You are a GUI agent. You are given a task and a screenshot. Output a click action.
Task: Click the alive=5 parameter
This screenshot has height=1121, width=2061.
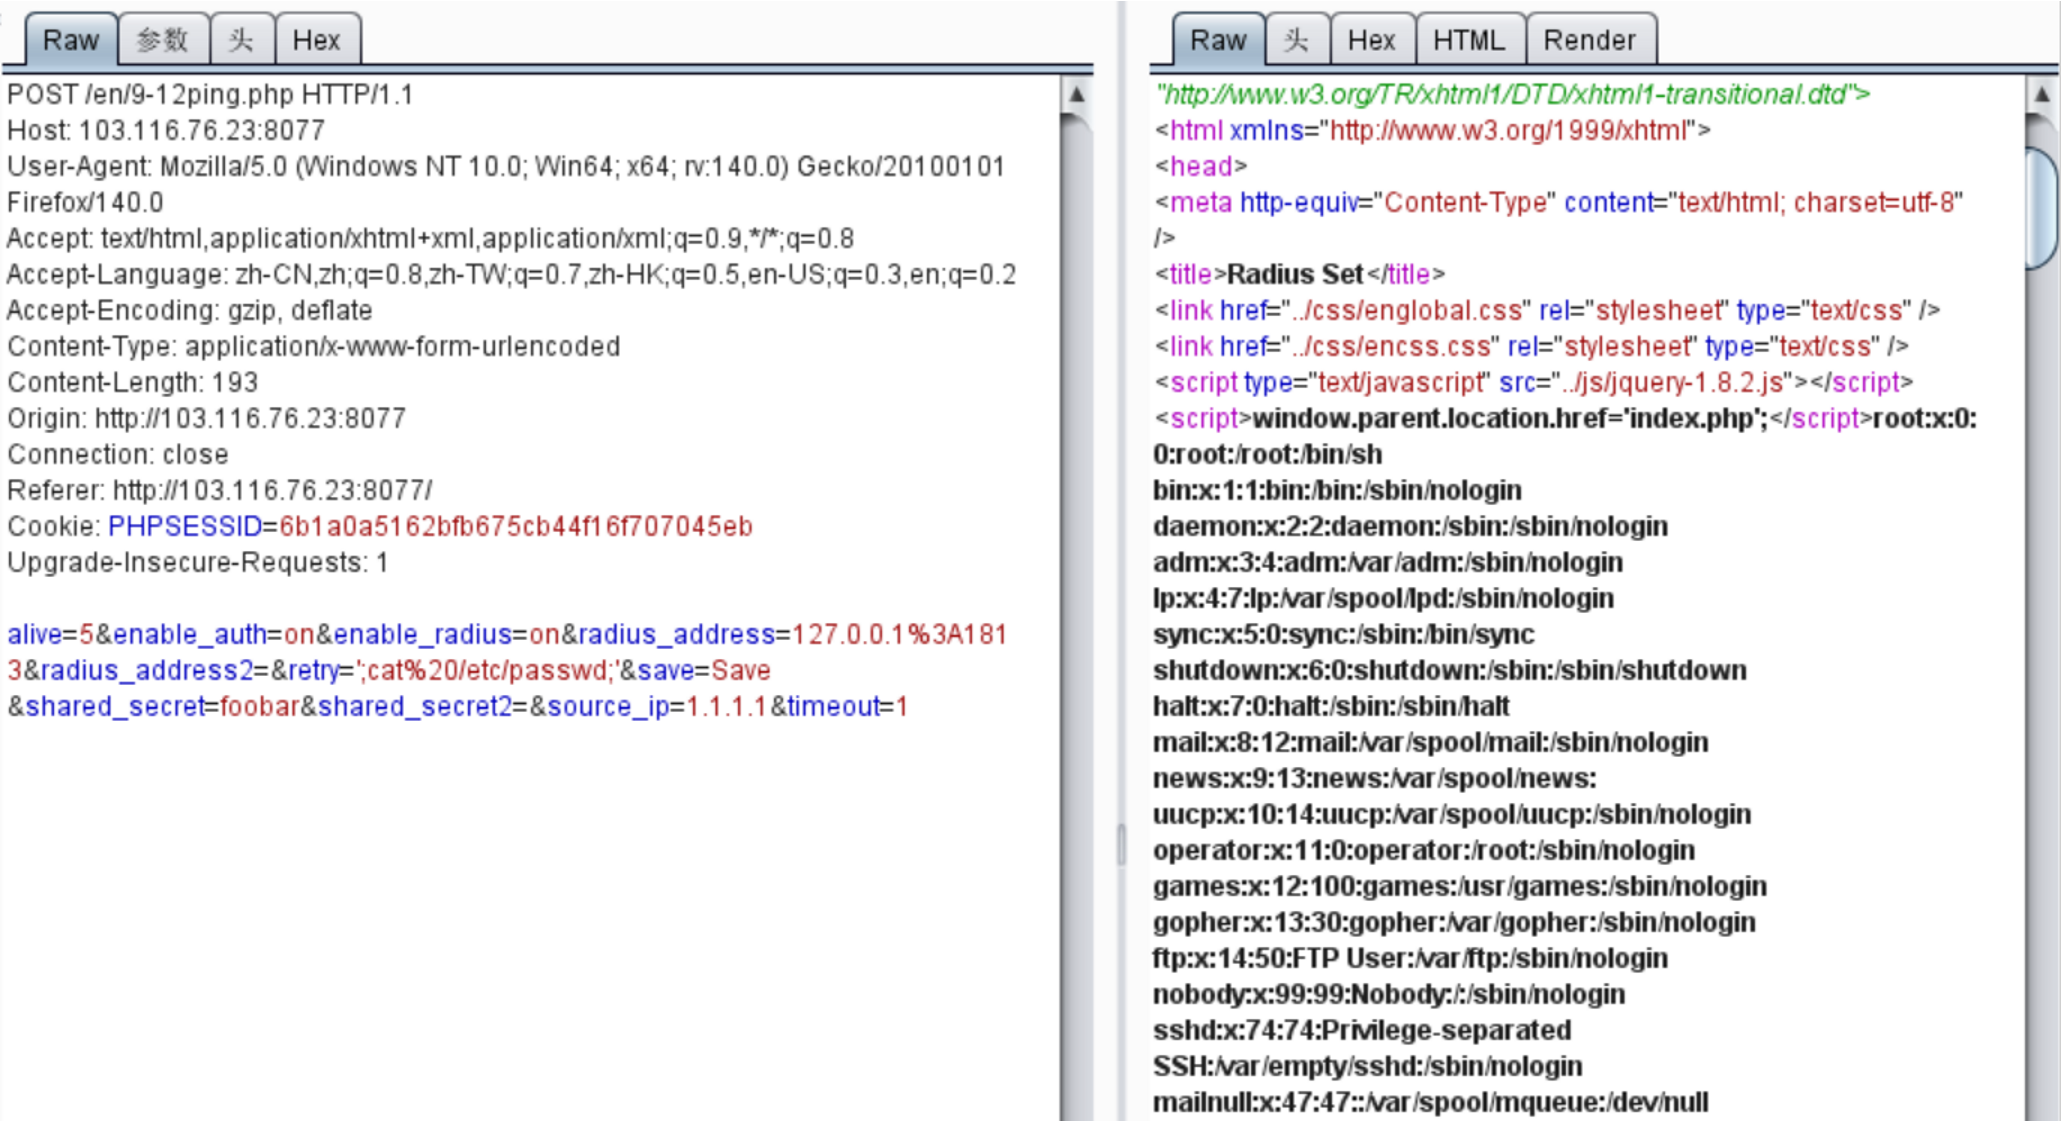click(x=50, y=635)
